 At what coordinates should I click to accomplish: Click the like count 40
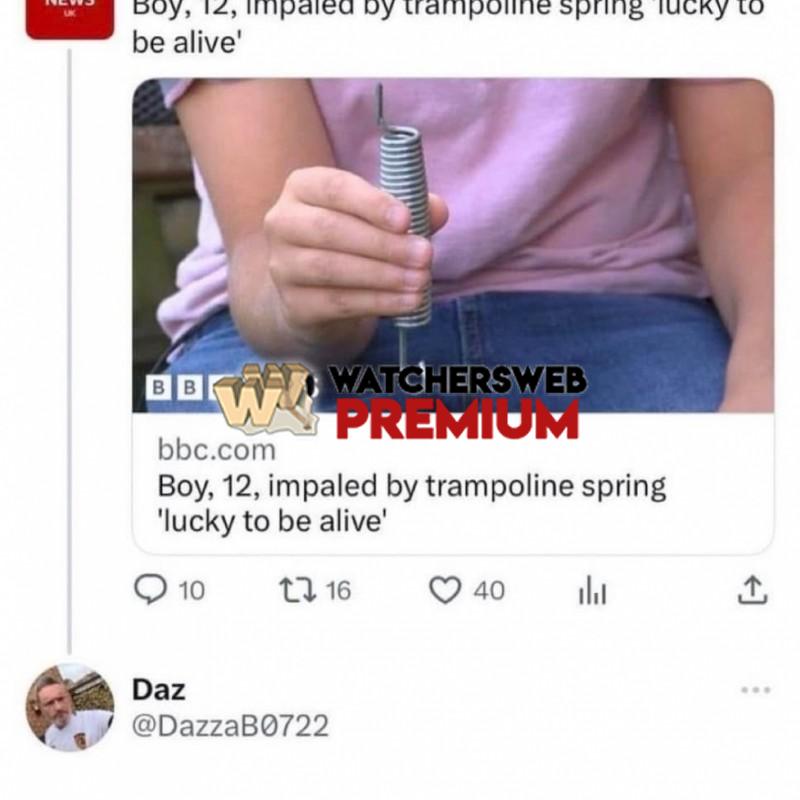(489, 590)
